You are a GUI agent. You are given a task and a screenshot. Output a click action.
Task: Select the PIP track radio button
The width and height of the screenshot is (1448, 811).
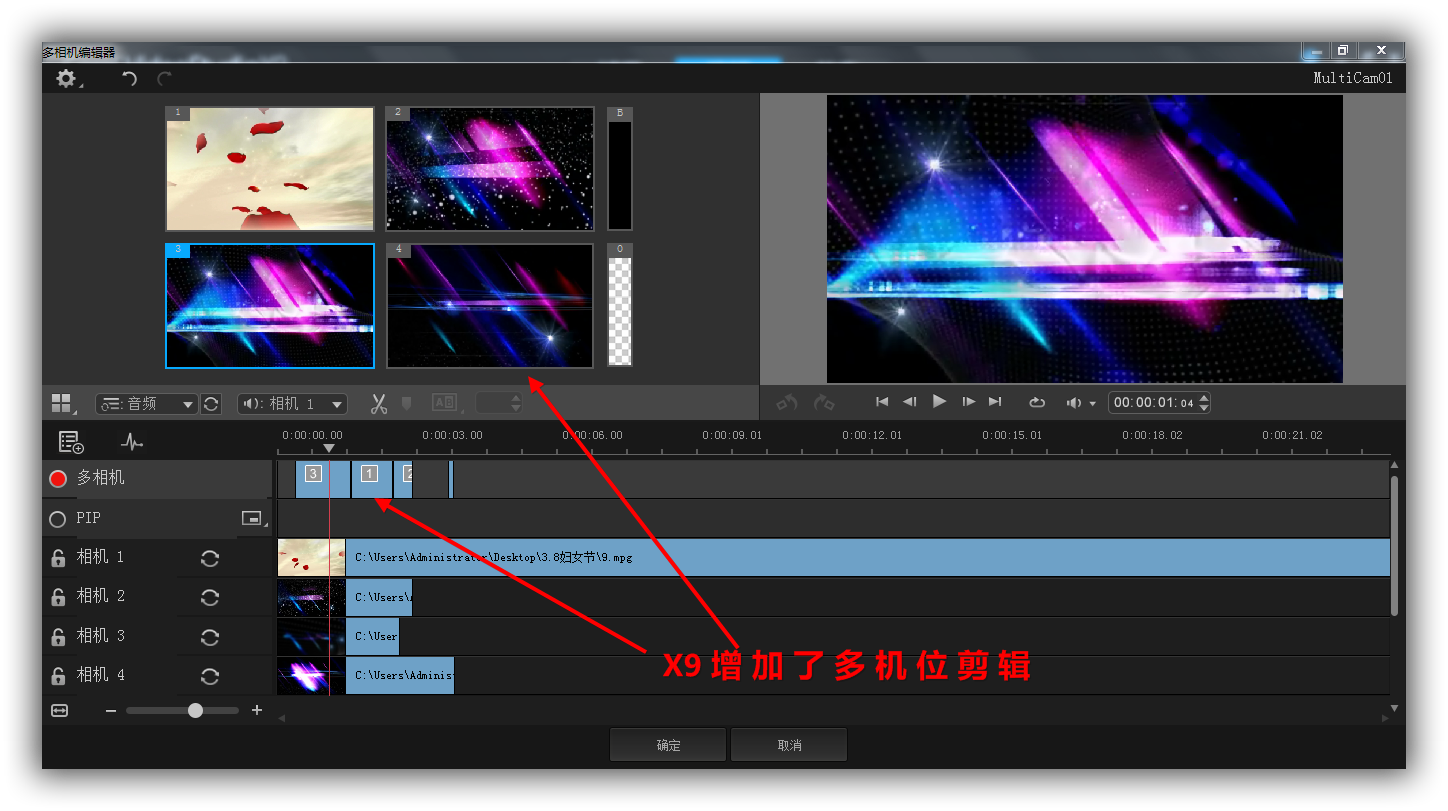58,519
